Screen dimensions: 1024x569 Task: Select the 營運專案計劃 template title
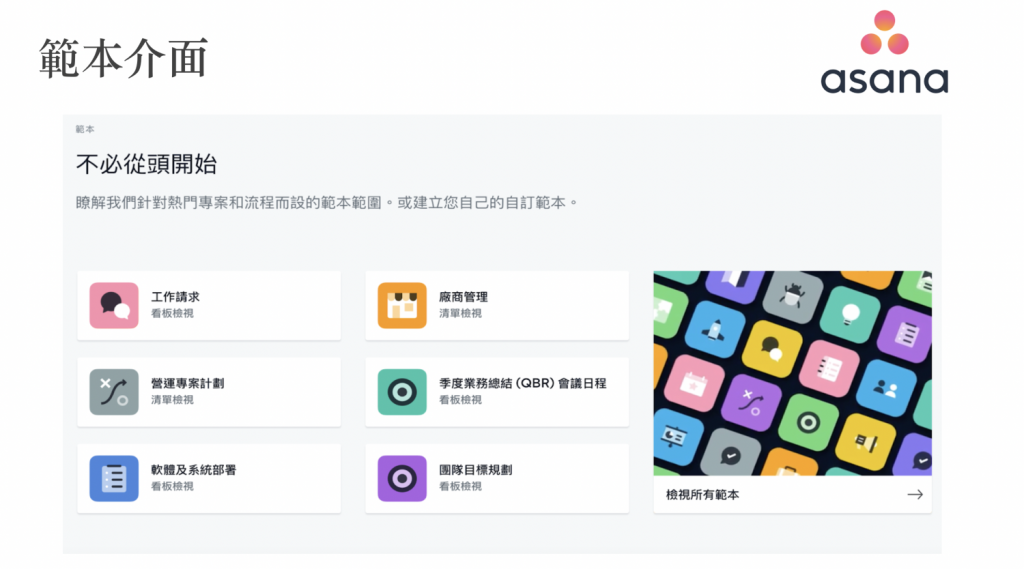coord(187,383)
